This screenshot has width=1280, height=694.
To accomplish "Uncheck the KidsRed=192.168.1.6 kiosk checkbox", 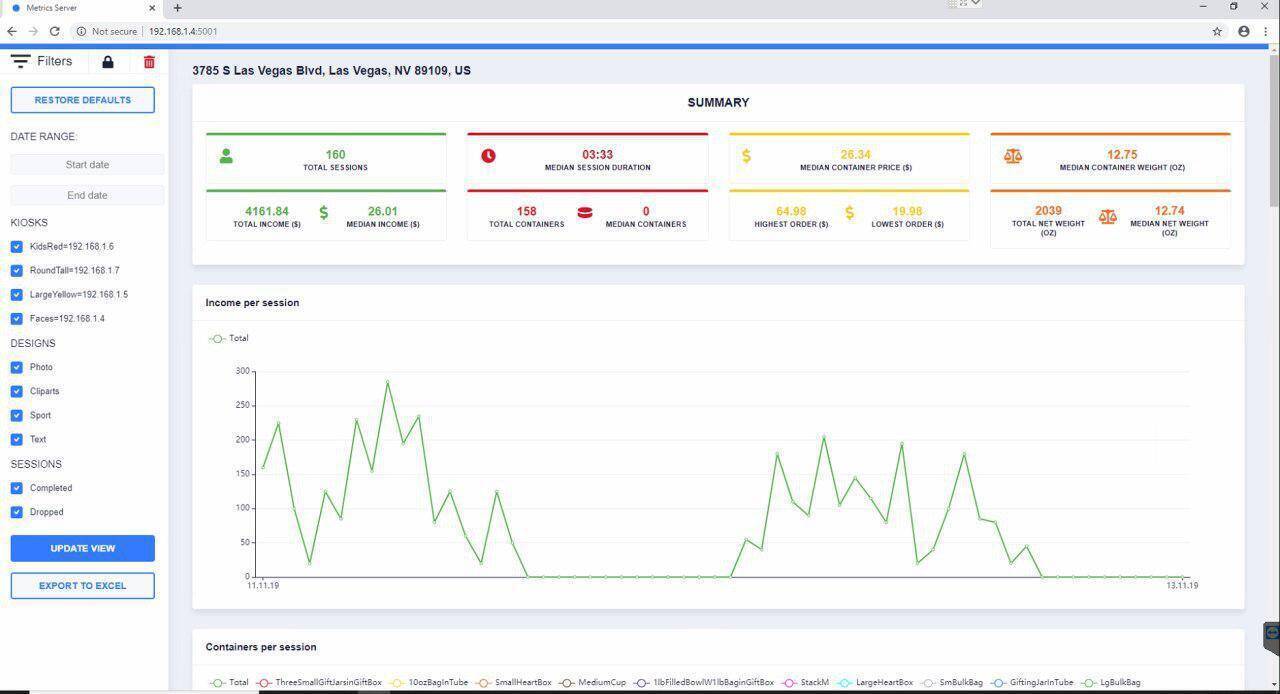I will click(x=17, y=247).
